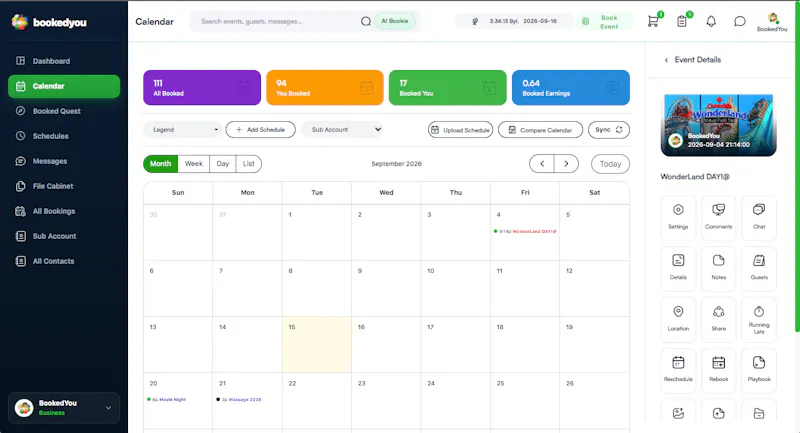The image size is (800, 433).
Task: Click the weather icon near the time
Action: click(475, 21)
